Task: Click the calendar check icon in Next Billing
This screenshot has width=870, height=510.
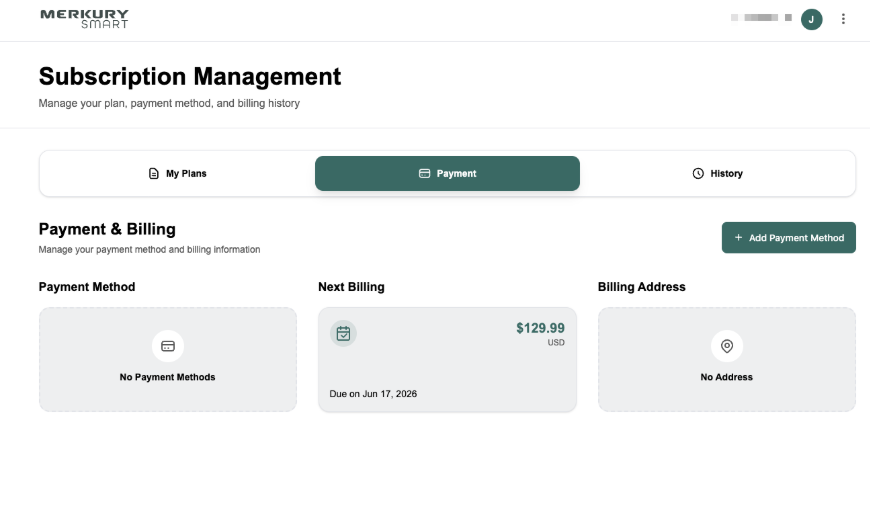Action: pos(343,334)
